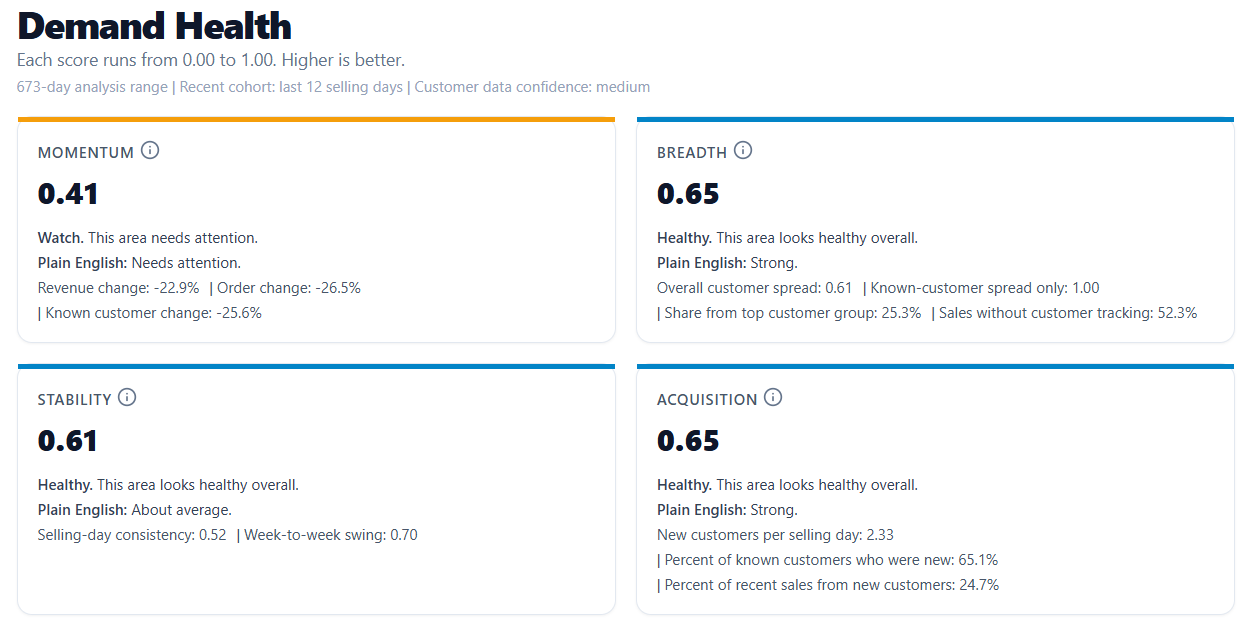The height and width of the screenshot is (628, 1254).
Task: Select the Momentum score 0.41
Action: 68,193
